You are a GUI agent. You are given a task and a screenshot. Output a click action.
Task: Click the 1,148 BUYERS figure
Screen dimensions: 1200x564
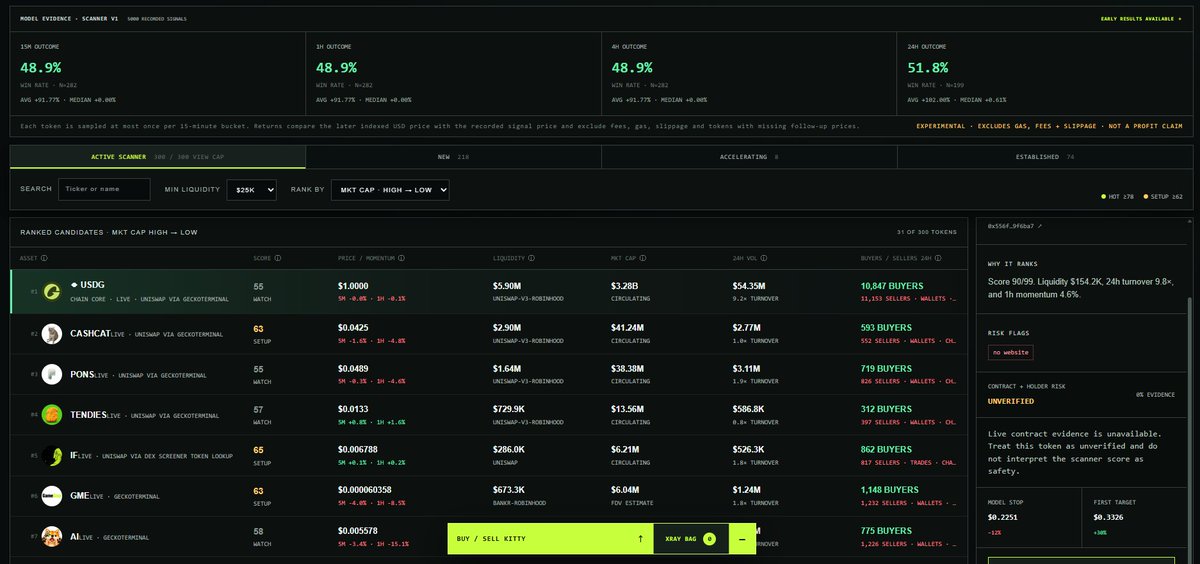coord(889,491)
